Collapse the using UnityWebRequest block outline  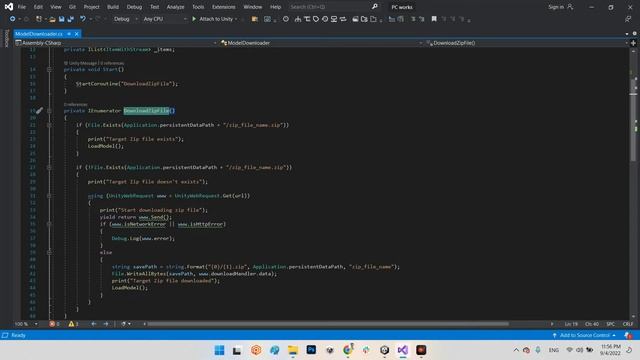point(49,196)
